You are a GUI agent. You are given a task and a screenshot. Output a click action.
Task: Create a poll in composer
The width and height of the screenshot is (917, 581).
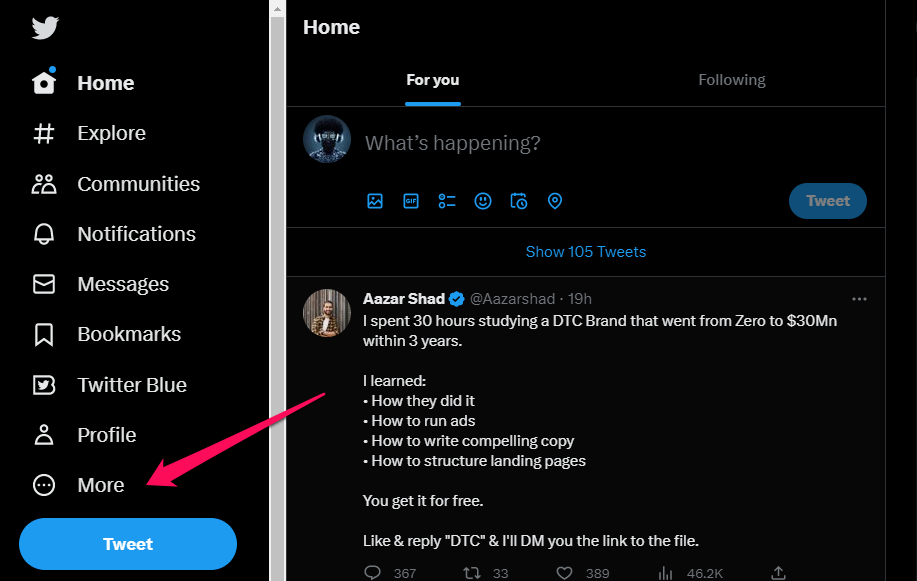point(447,201)
